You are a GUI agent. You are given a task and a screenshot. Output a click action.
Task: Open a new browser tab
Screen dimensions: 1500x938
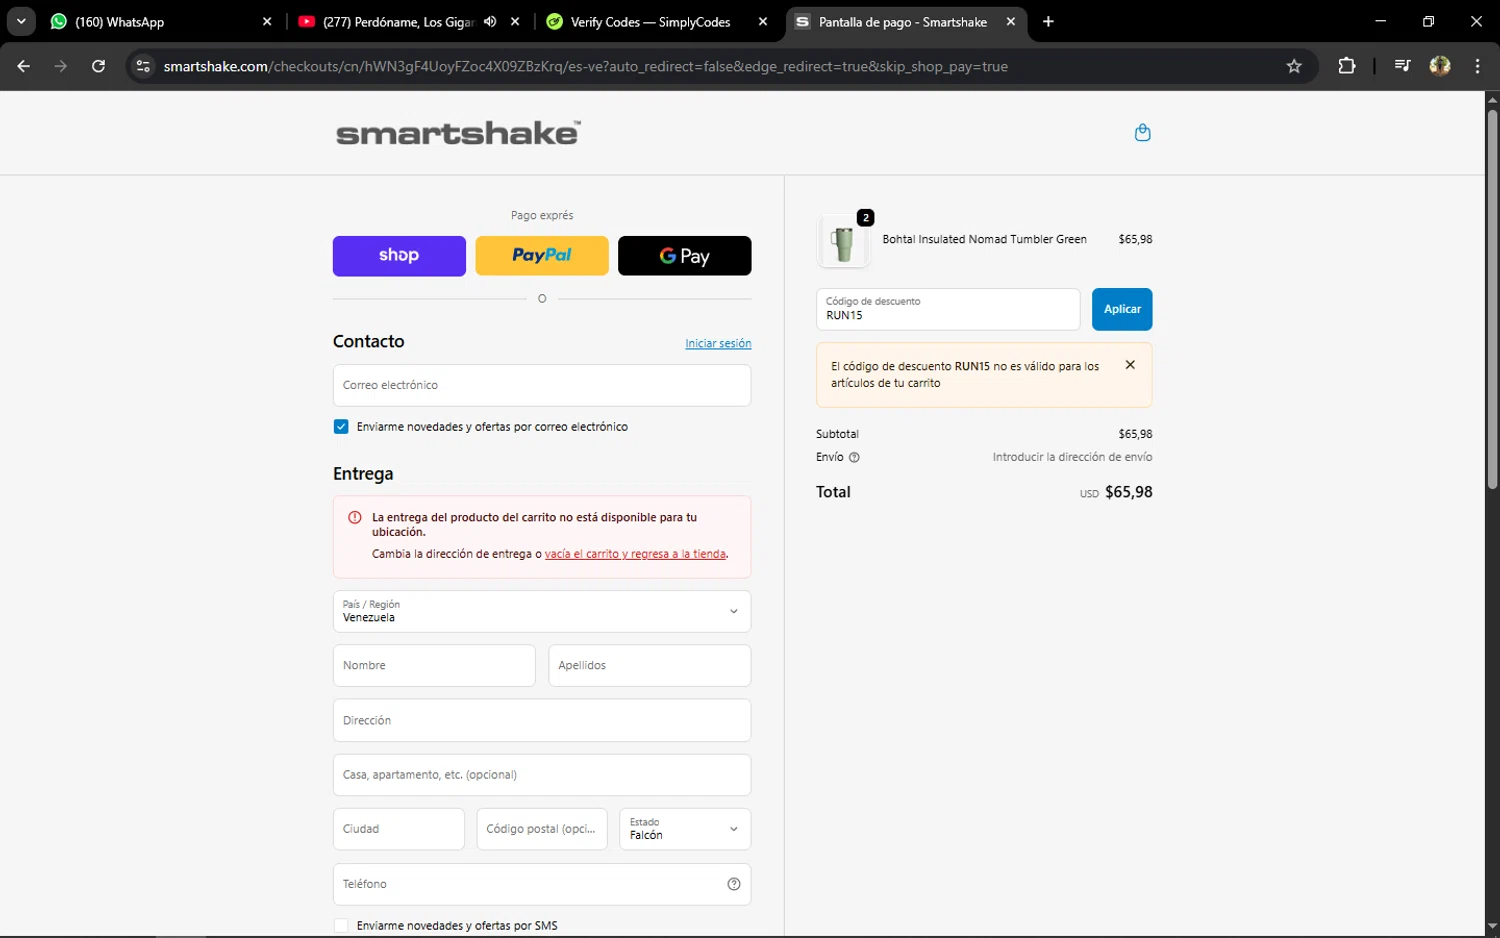tap(1048, 22)
